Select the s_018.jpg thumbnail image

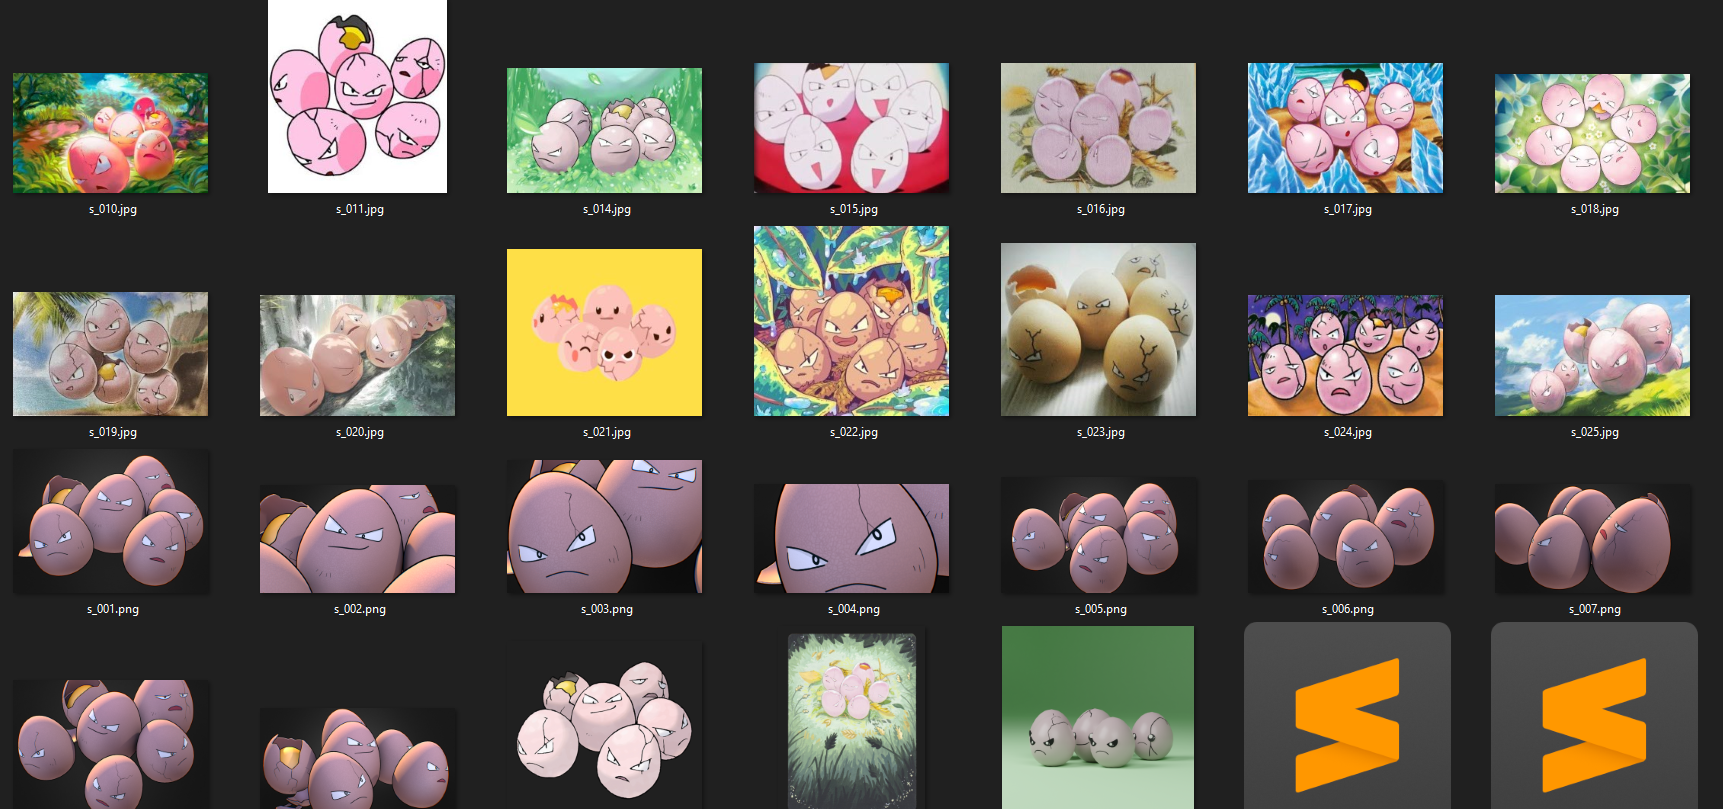point(1592,133)
